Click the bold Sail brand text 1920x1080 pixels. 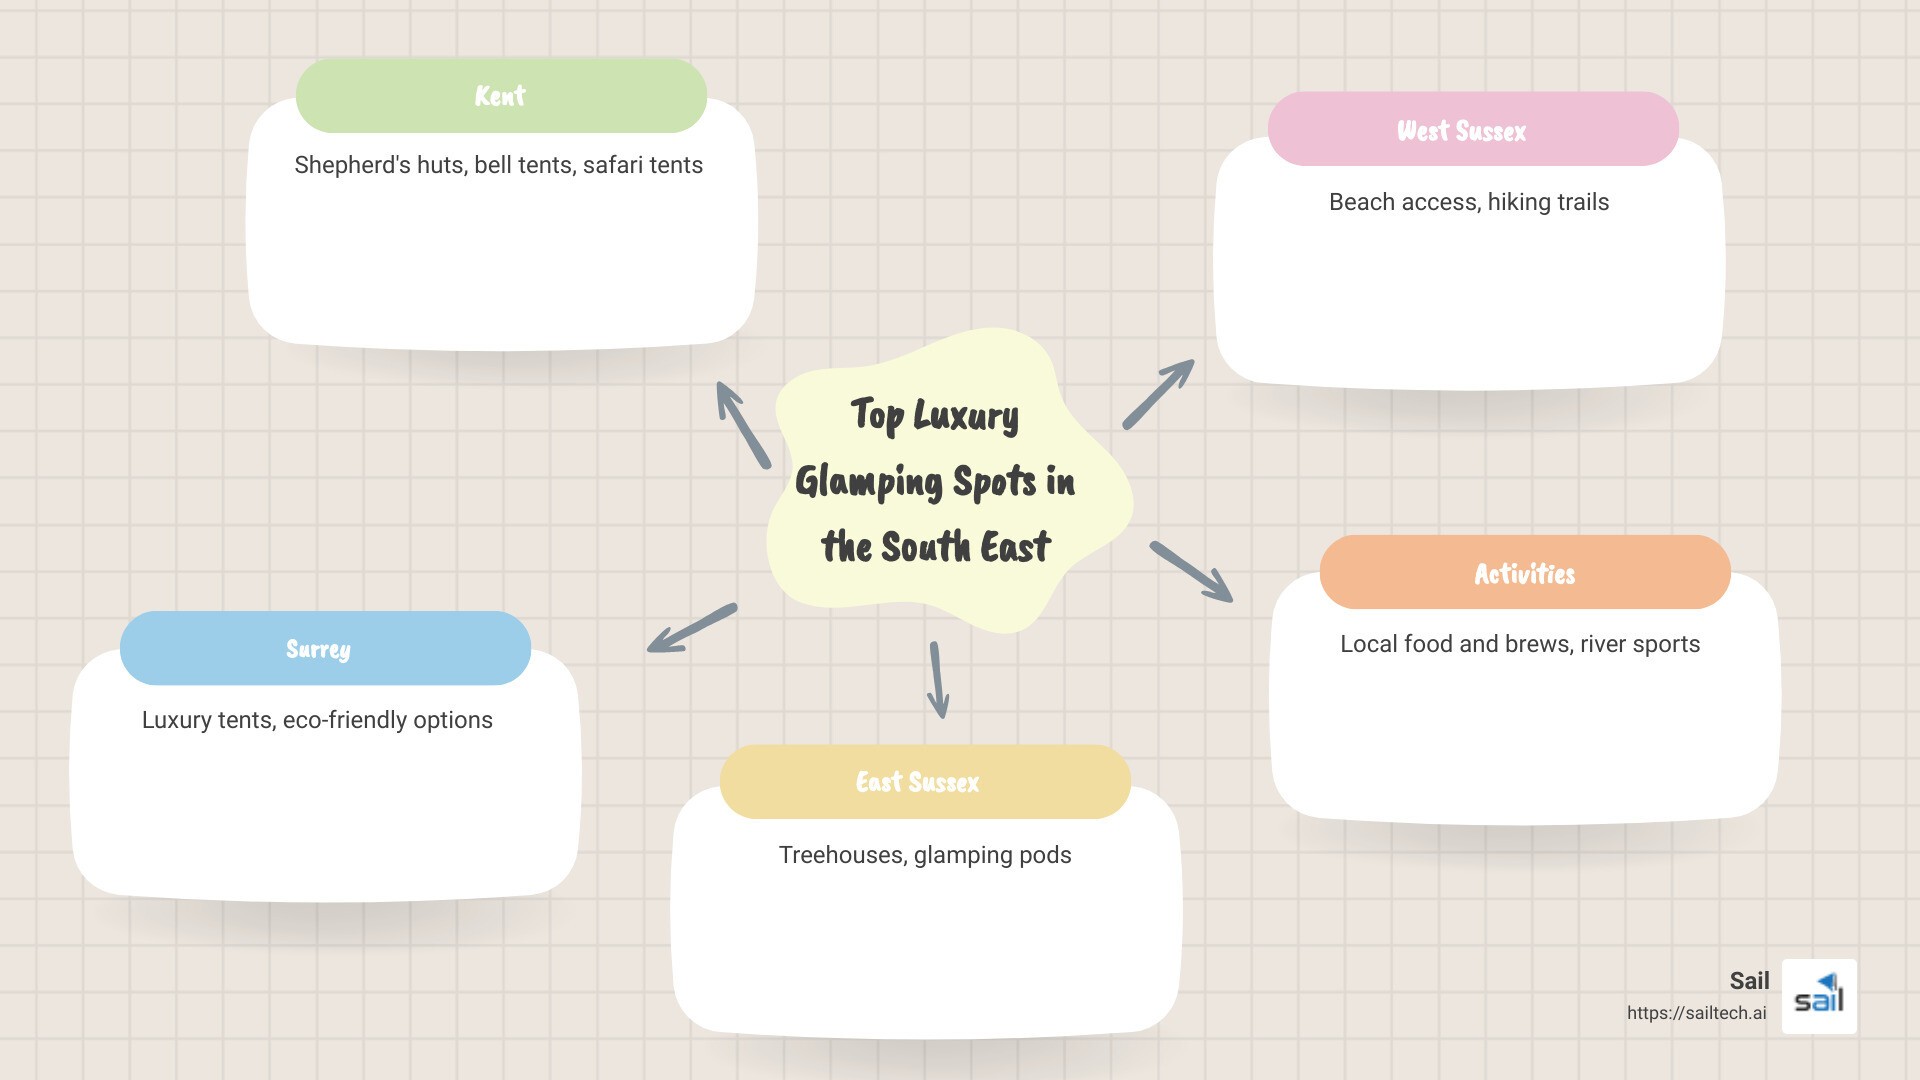[x=1748, y=981]
